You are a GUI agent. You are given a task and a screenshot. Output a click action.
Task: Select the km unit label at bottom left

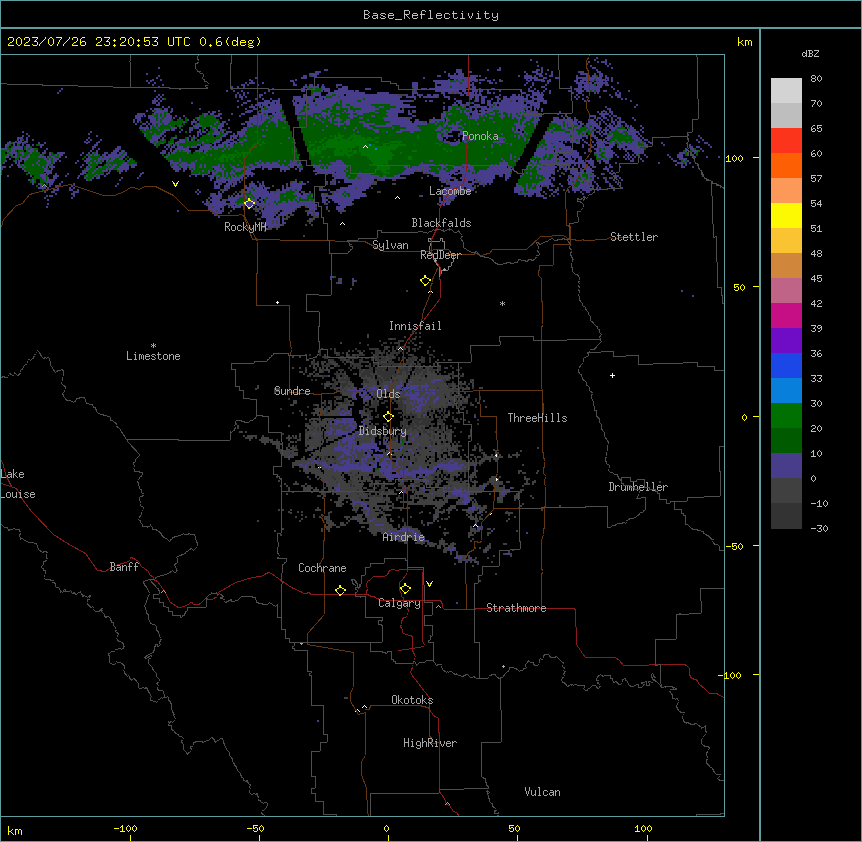15,831
